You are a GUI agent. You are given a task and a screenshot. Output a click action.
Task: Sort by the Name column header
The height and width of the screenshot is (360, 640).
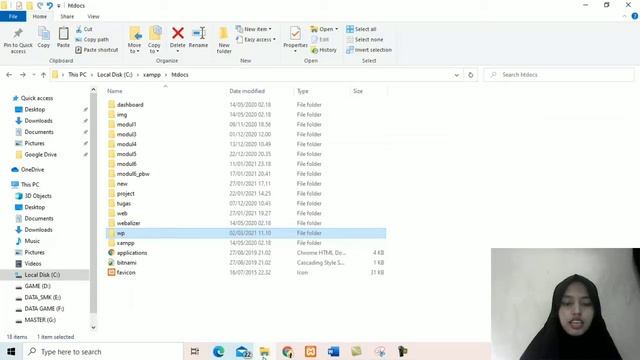(x=115, y=91)
